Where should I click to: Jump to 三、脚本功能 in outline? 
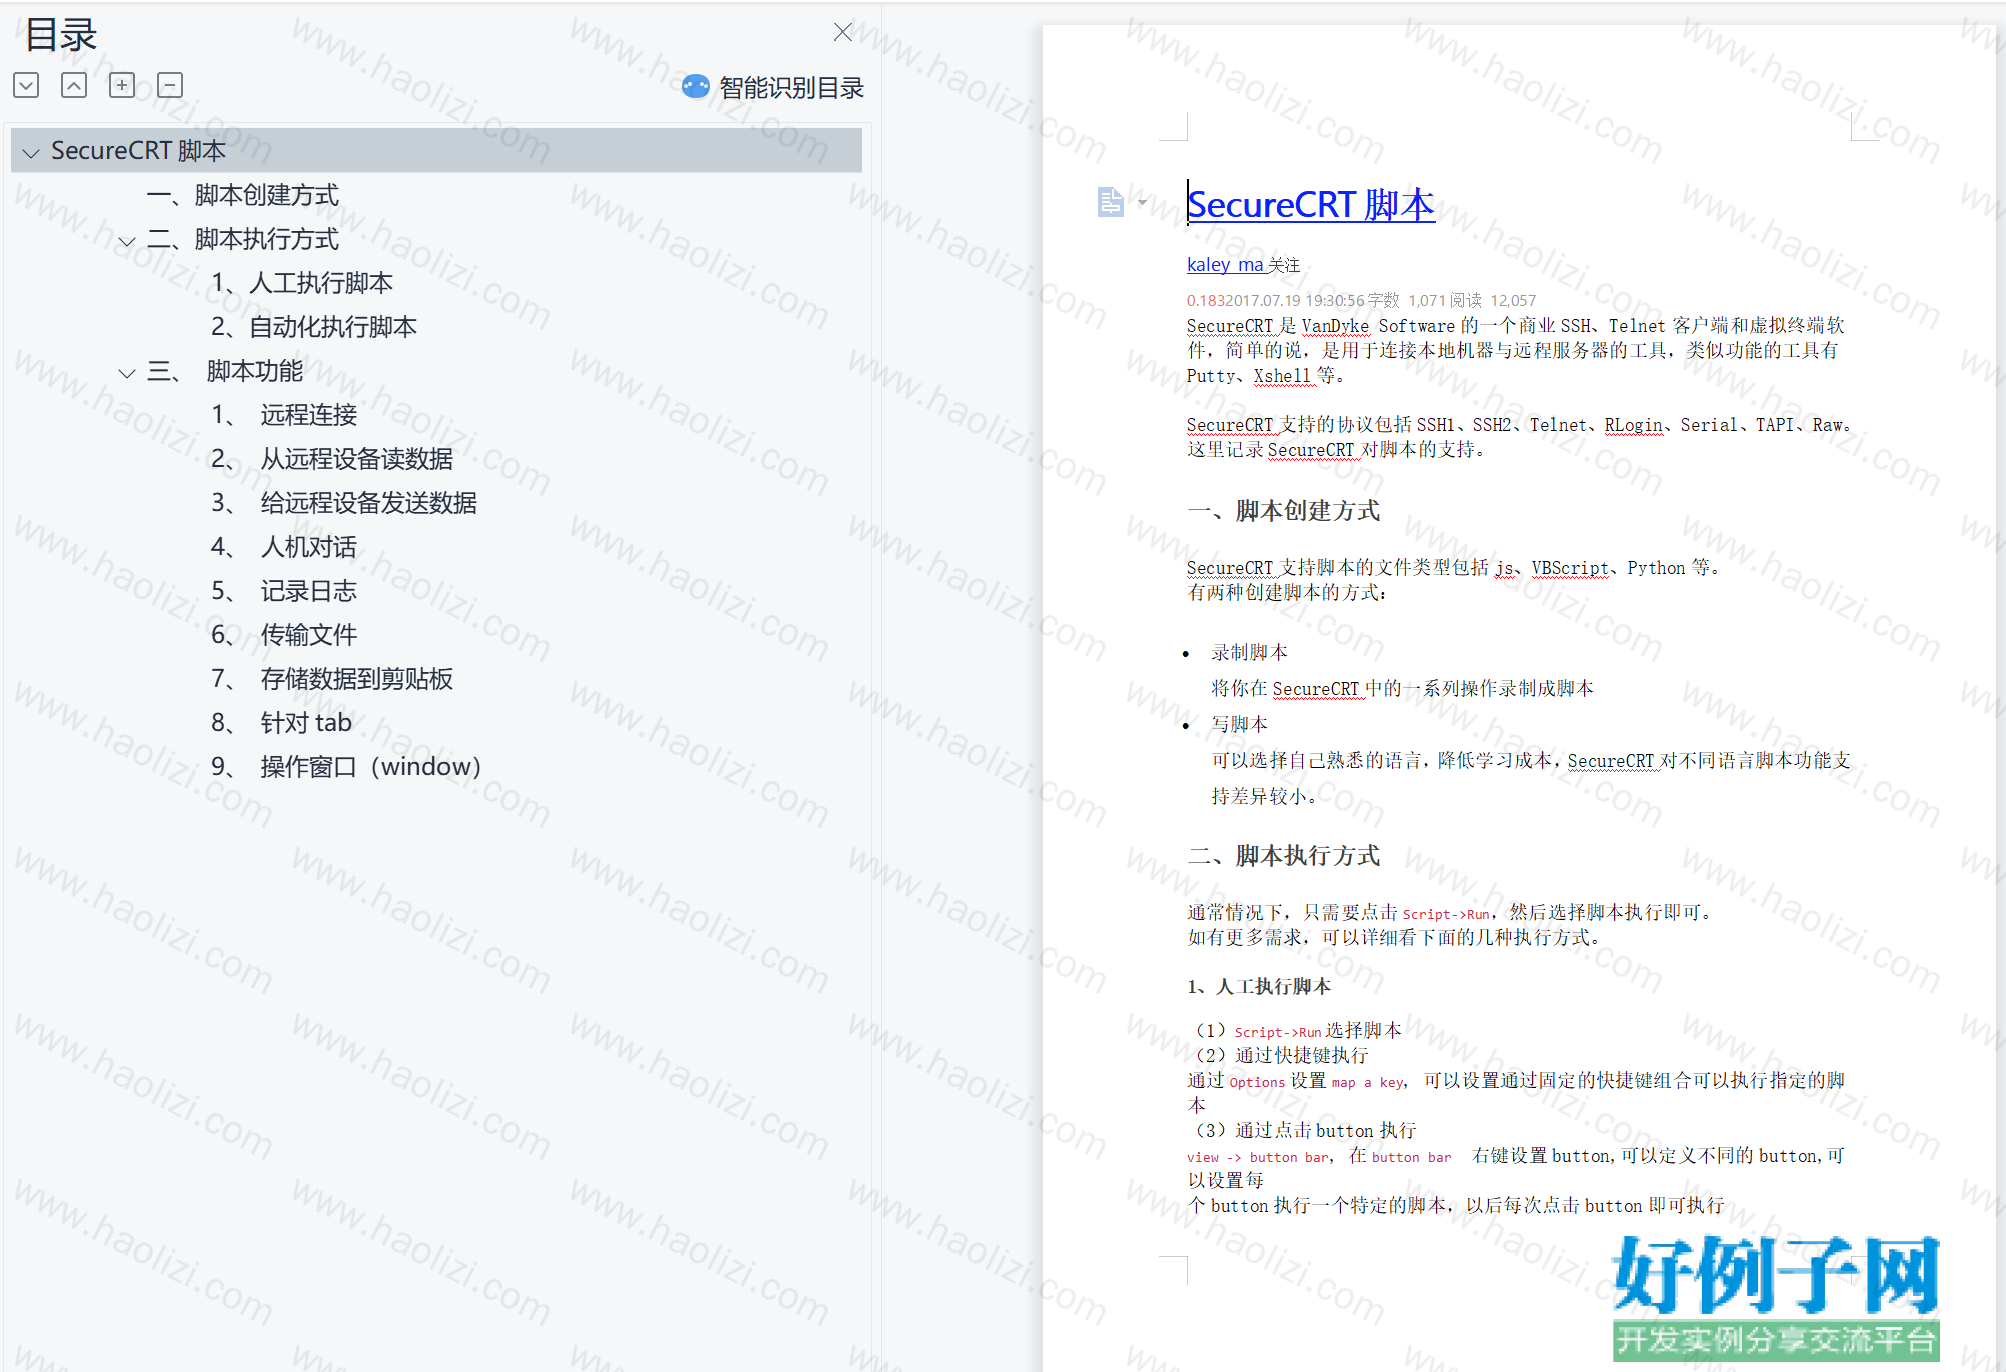pyautogui.click(x=225, y=371)
